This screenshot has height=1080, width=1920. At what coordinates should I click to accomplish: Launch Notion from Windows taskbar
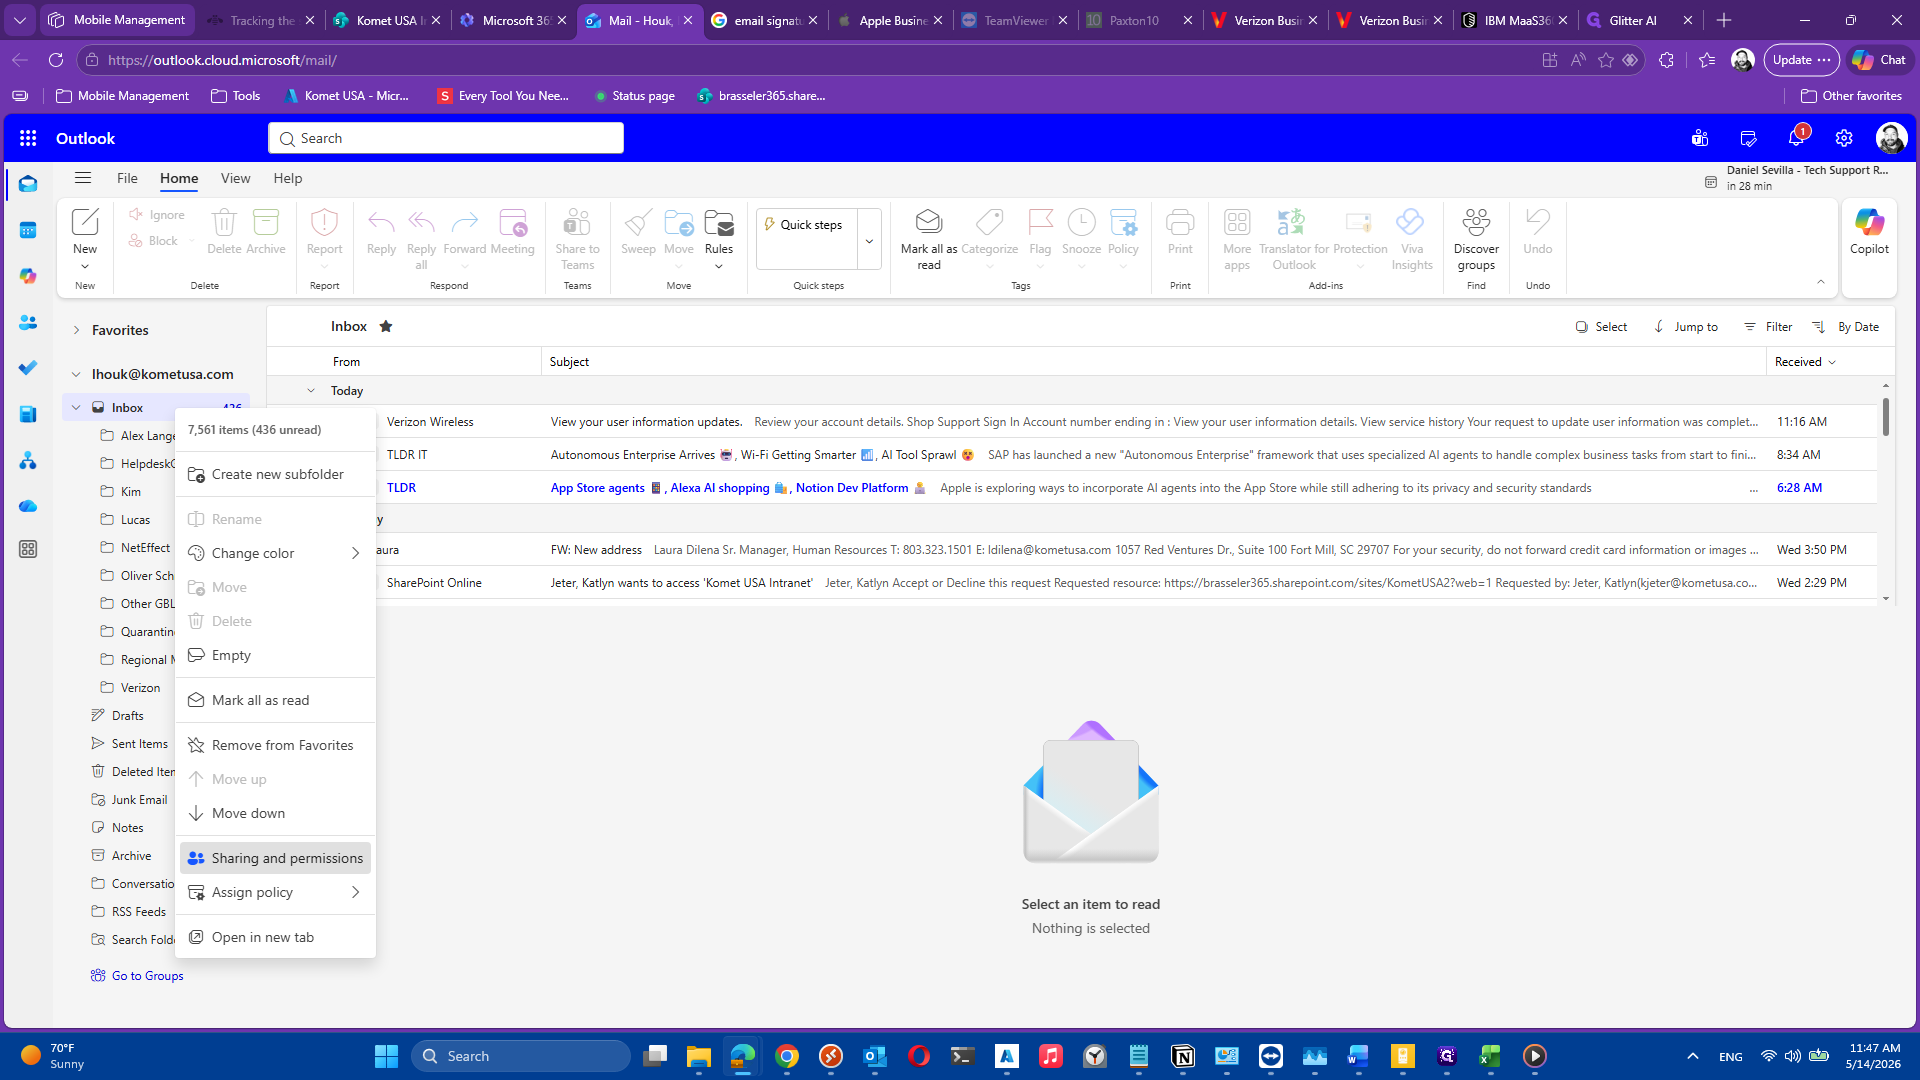tap(1183, 1056)
